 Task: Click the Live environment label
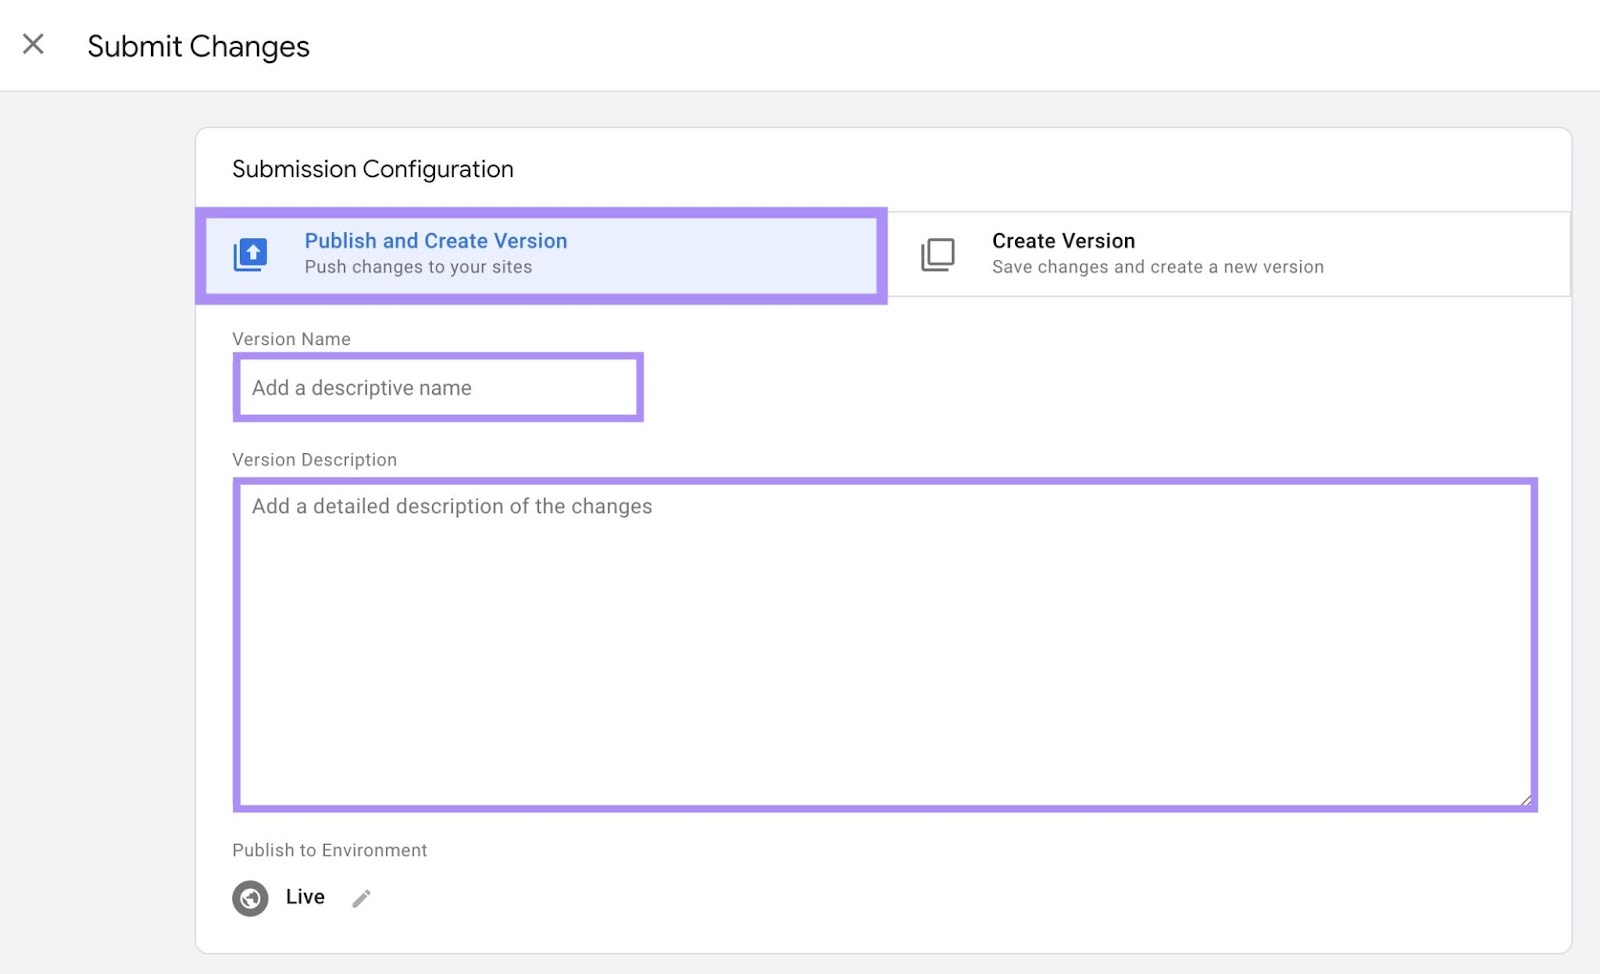(x=305, y=897)
